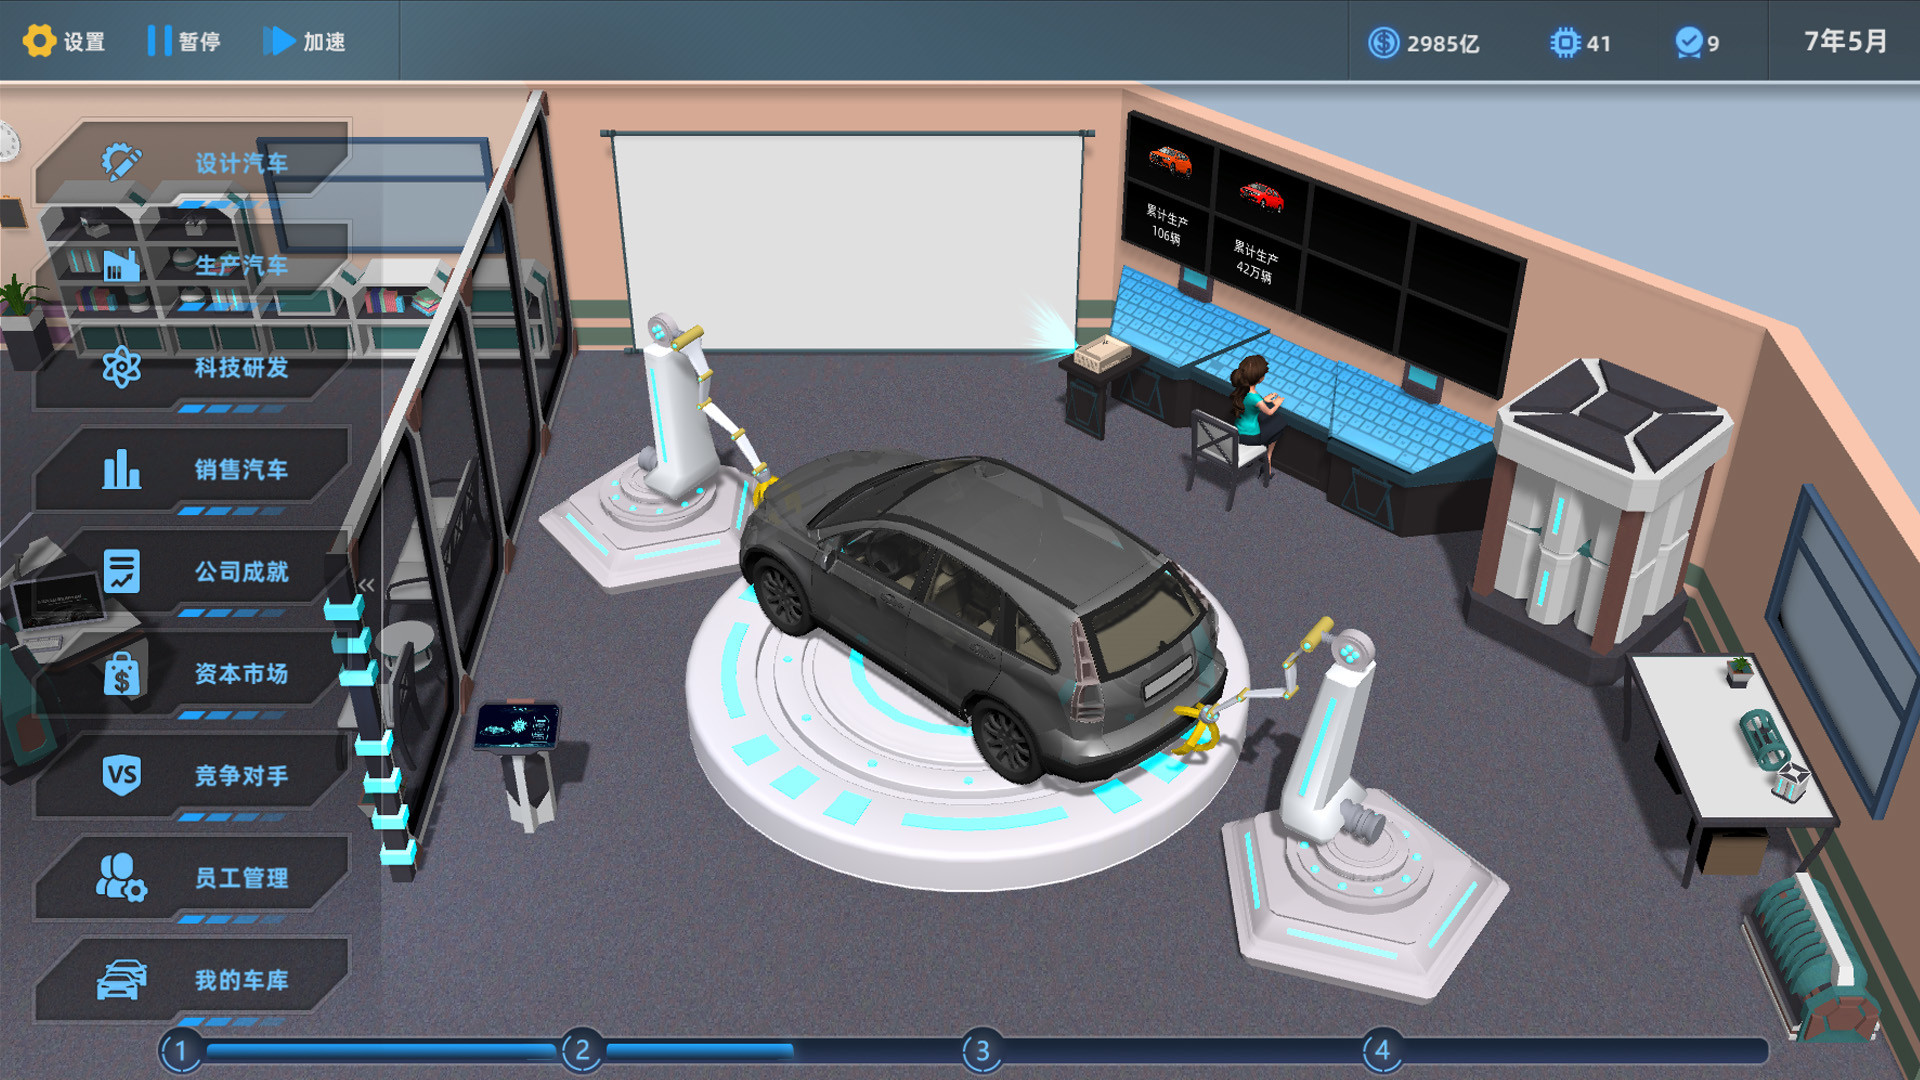
Task: Open 我的车库 via the cars icon
Action: pos(120,981)
